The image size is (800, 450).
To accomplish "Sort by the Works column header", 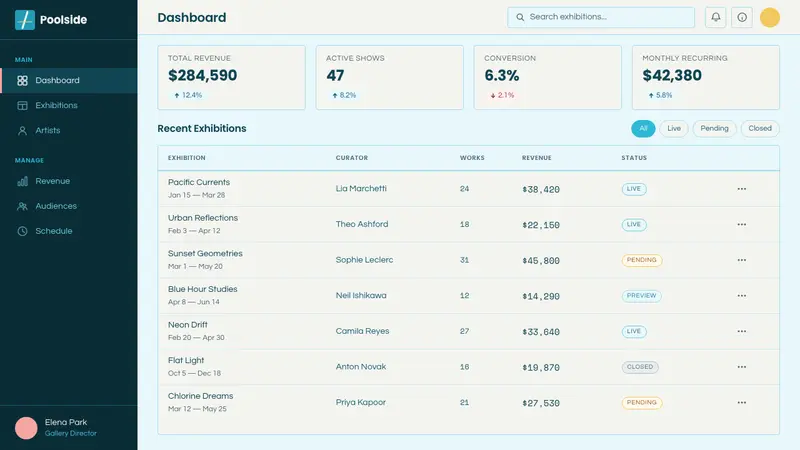I will [472, 158].
